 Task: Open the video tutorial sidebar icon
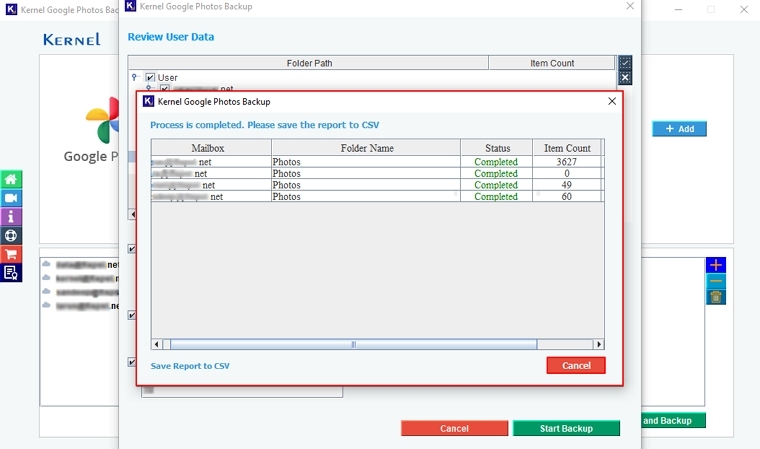tap(11, 198)
